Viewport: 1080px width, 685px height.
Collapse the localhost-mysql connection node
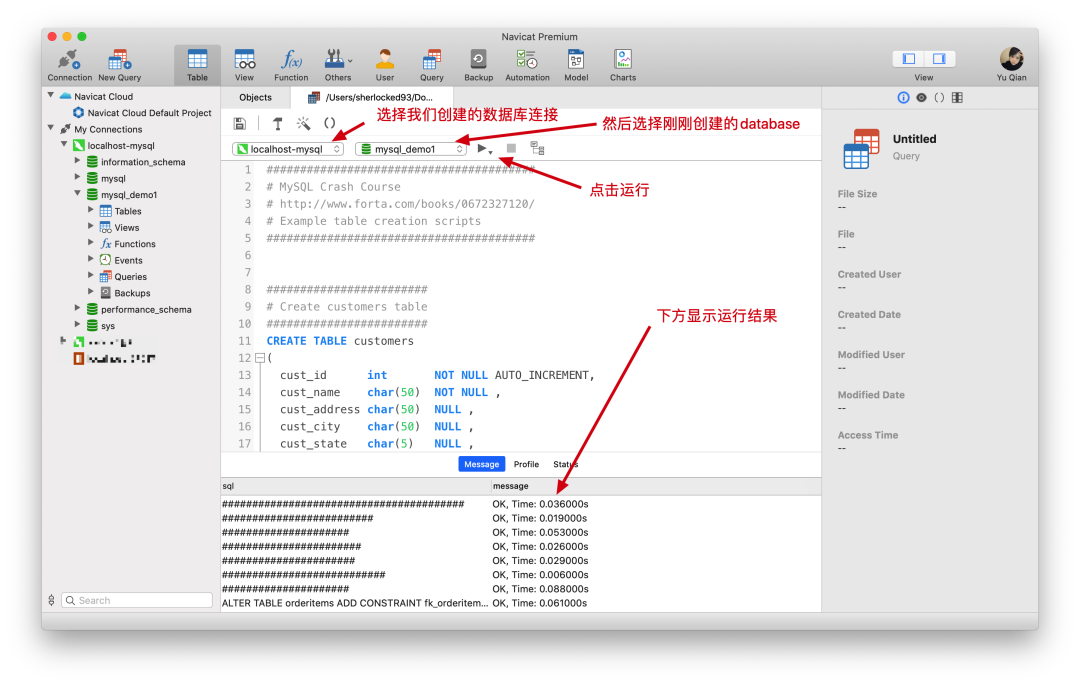(64, 145)
